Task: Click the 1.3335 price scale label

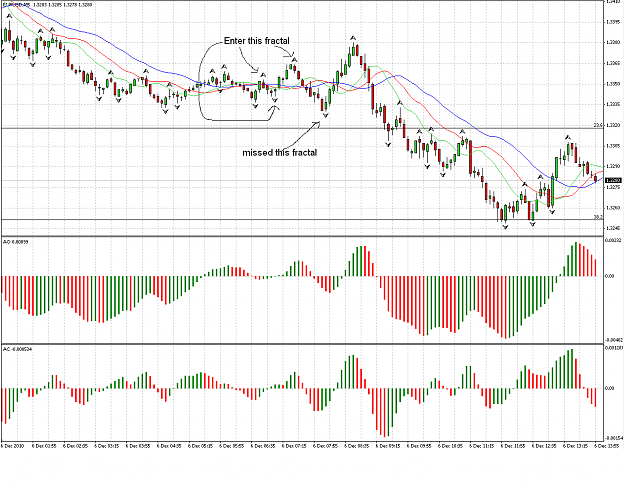Action: (613, 104)
